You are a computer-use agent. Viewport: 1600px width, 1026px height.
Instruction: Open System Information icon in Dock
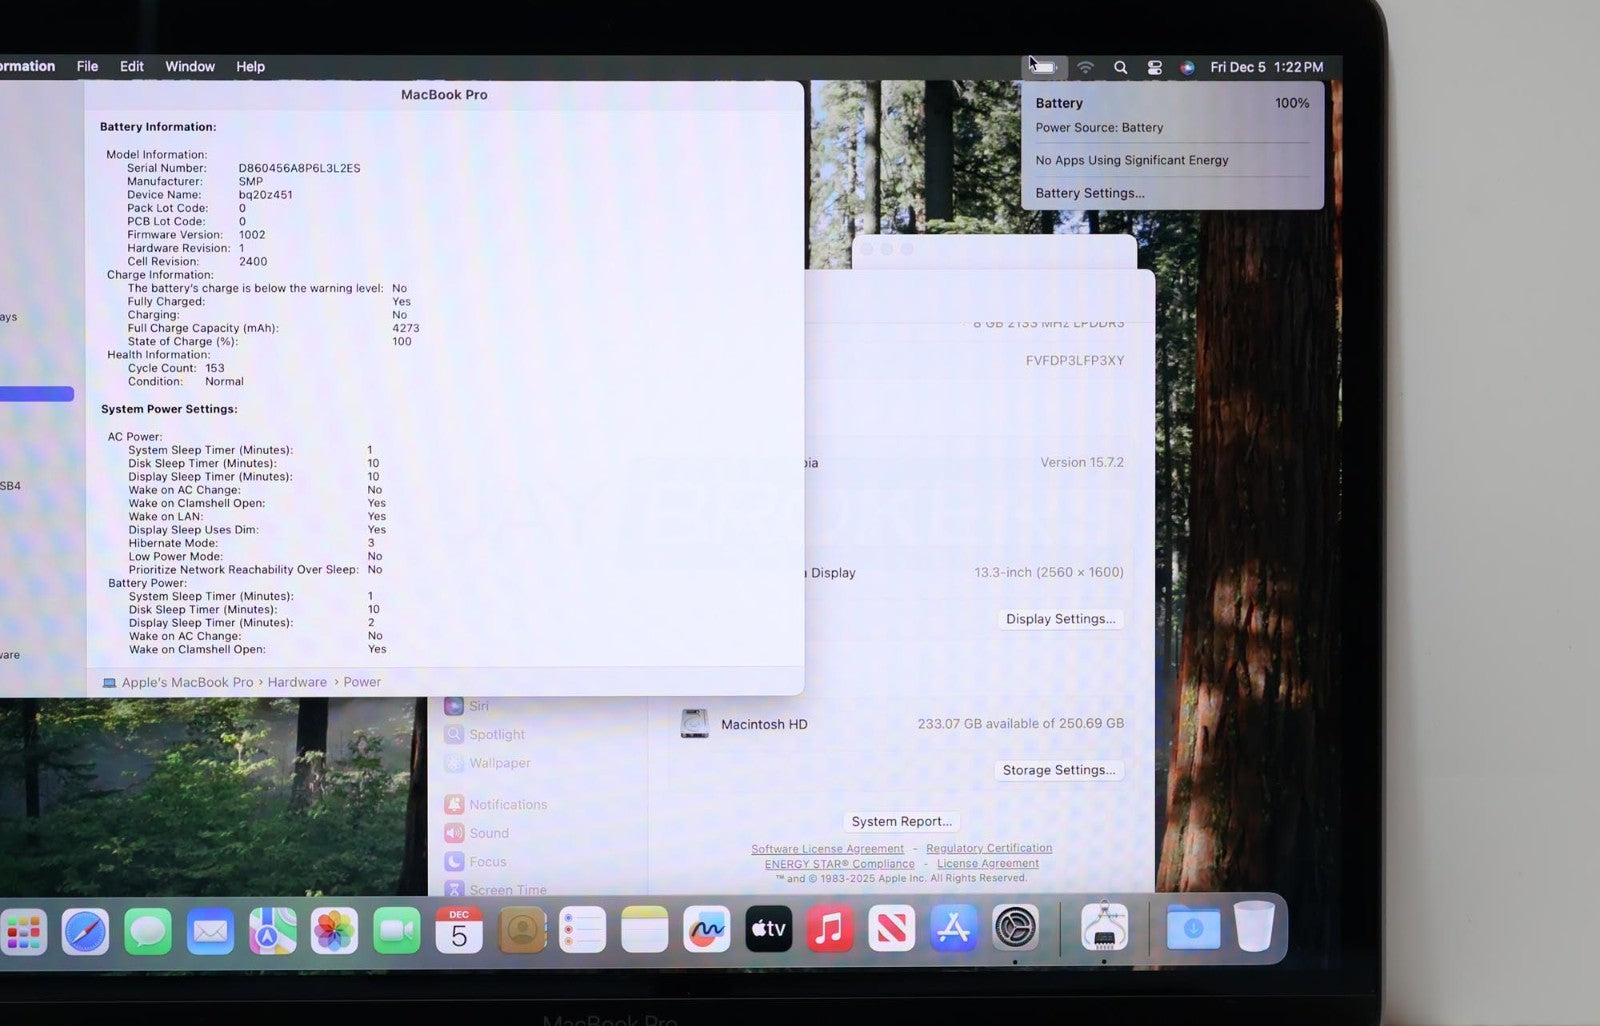[x=1104, y=928]
